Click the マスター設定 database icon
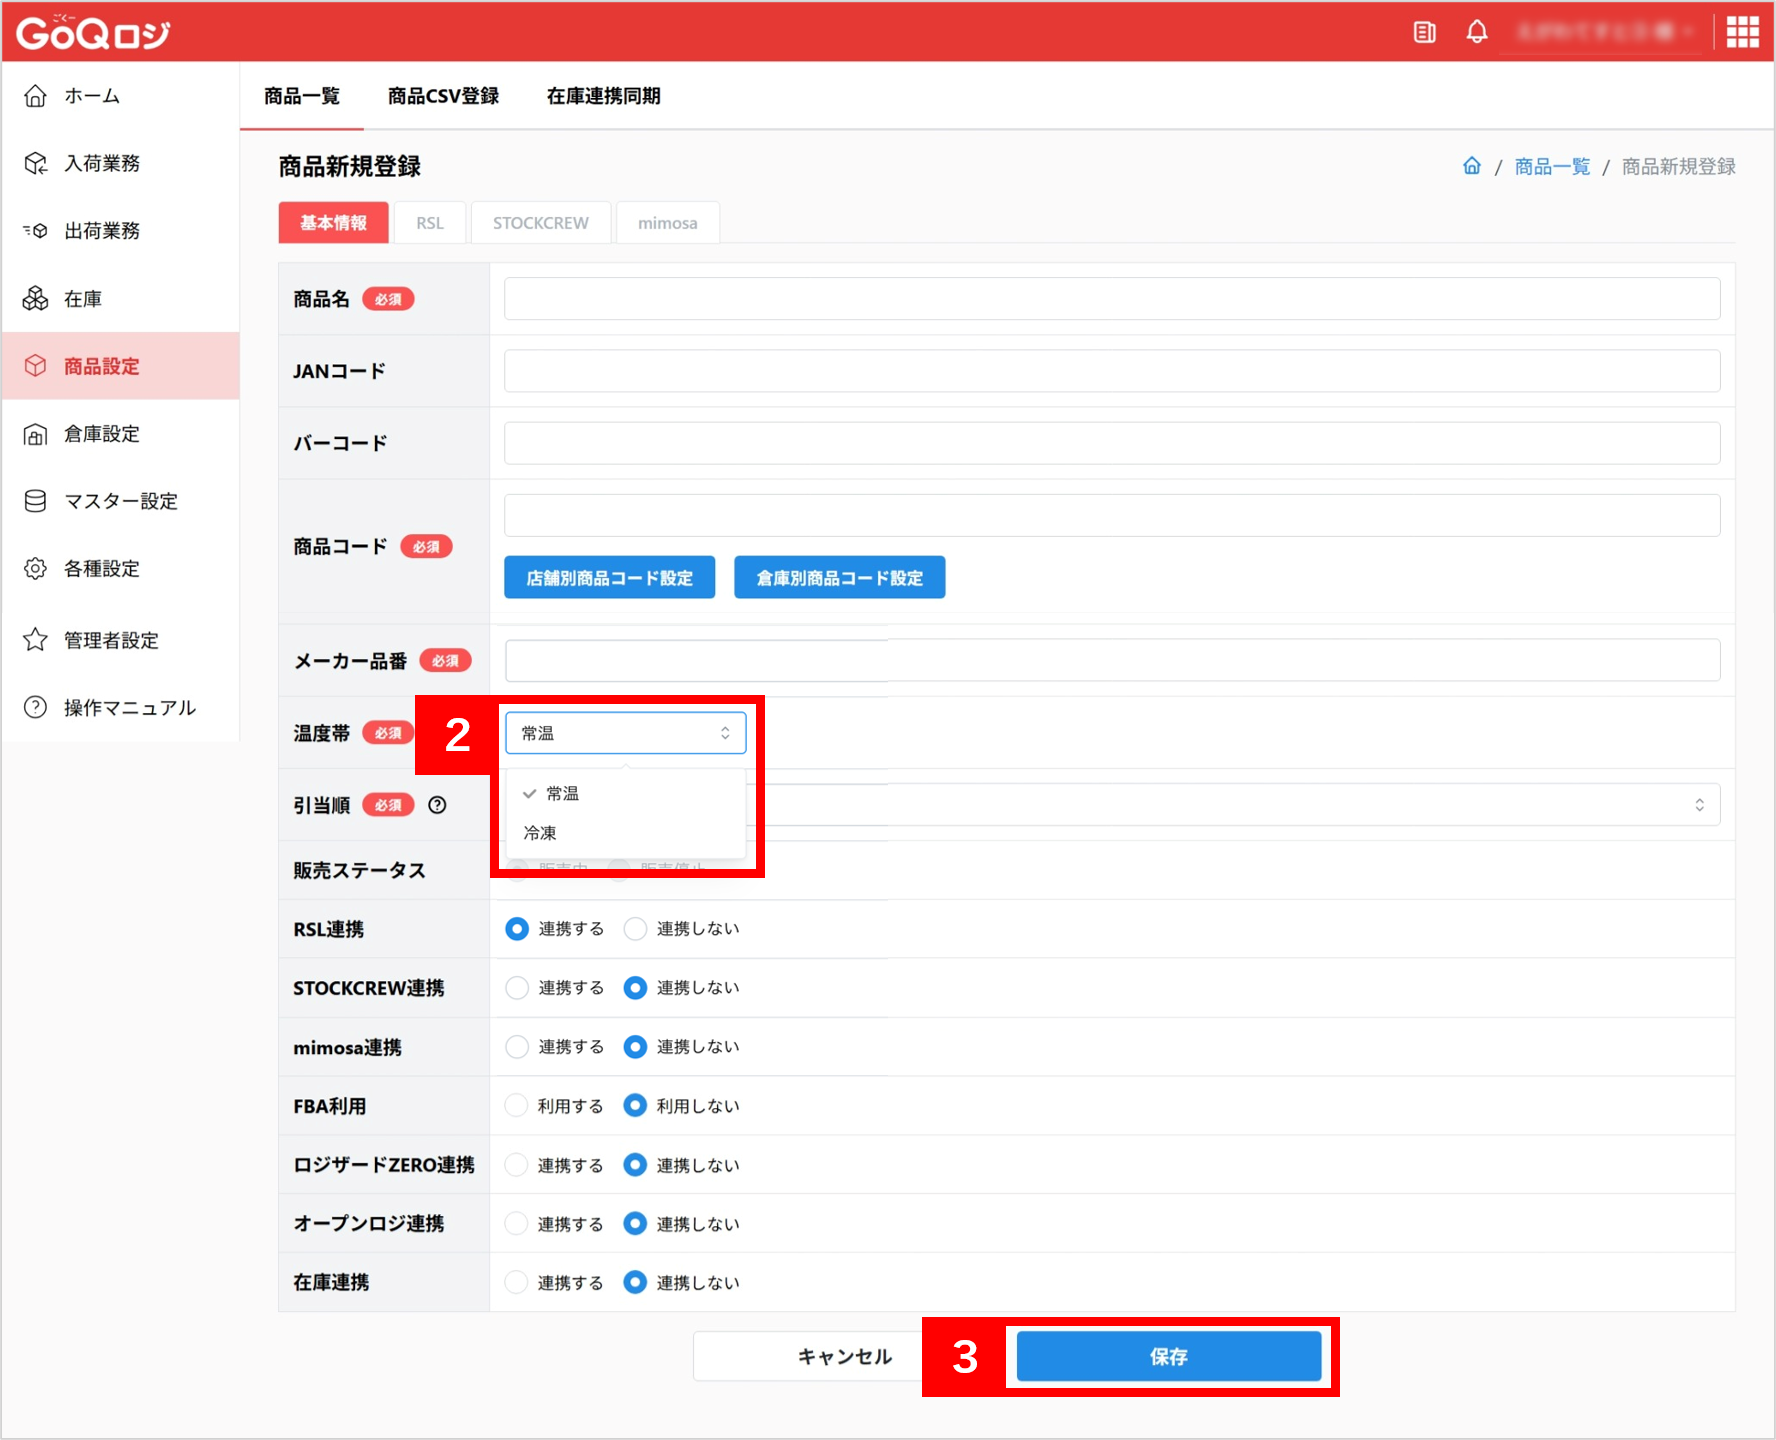This screenshot has height=1440, width=1776. click(35, 501)
